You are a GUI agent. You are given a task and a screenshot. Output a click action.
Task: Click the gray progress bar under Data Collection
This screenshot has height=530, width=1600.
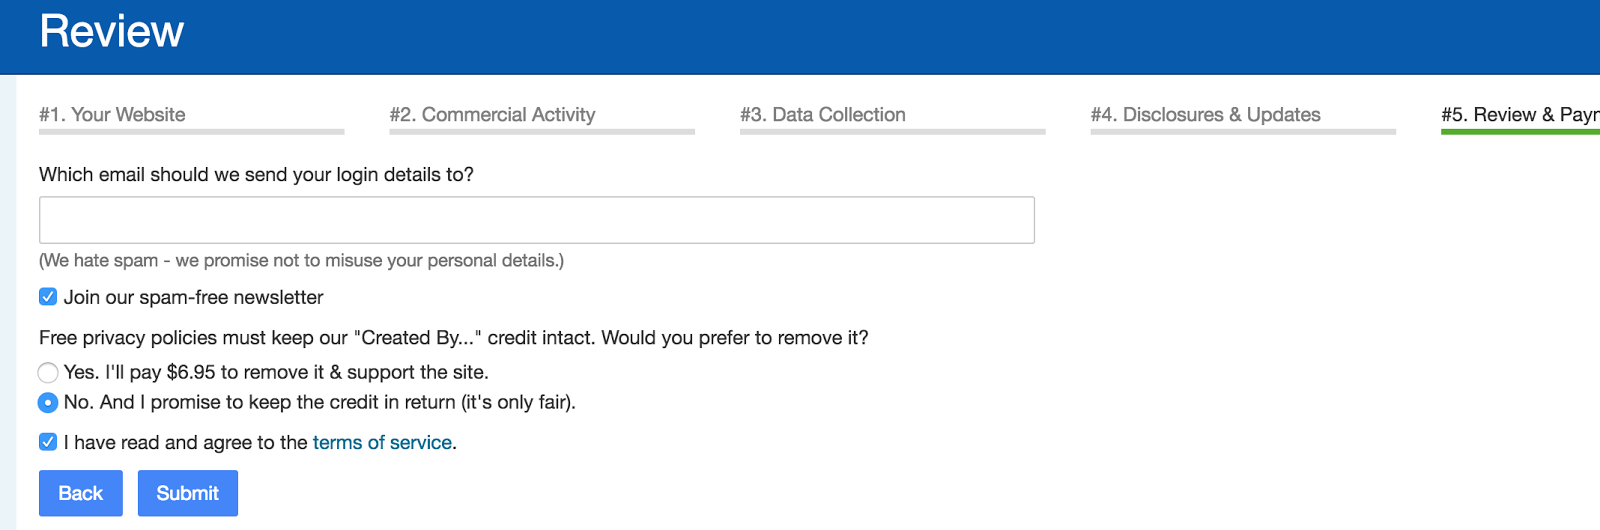(892, 132)
